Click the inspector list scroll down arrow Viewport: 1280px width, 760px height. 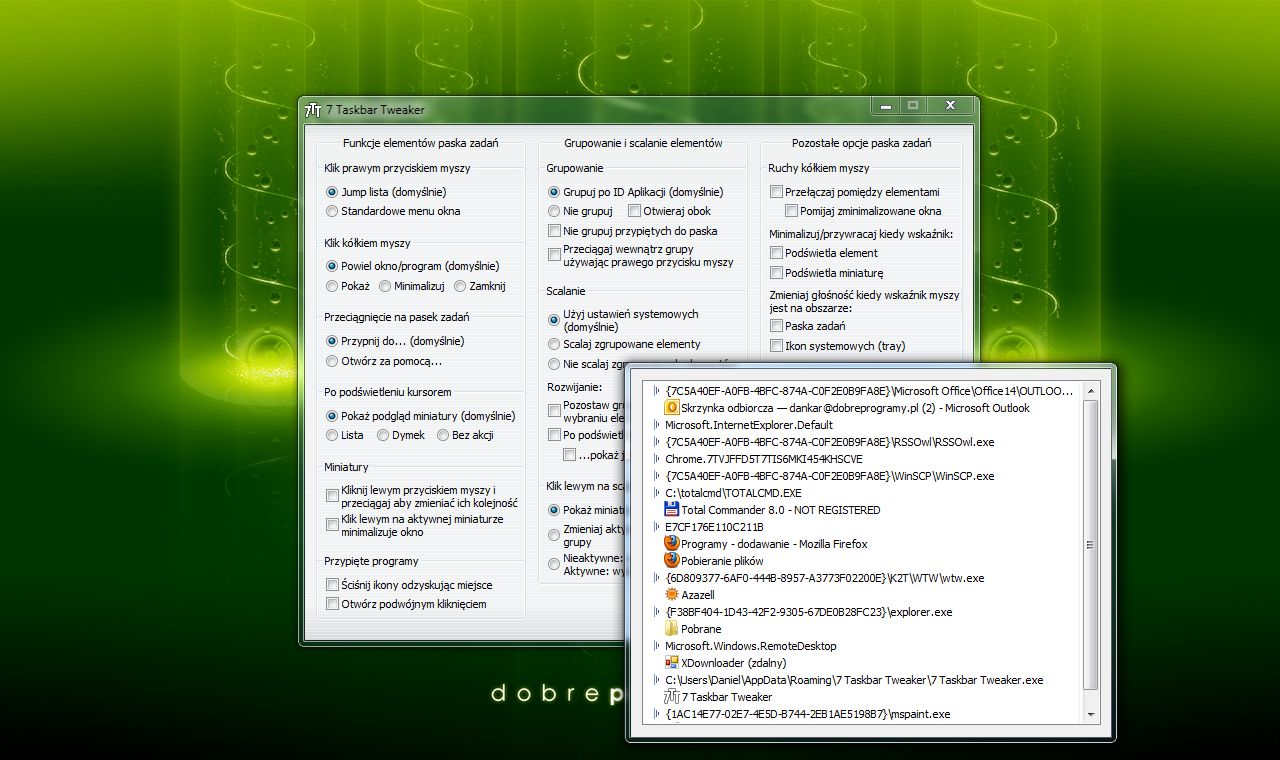1091,714
